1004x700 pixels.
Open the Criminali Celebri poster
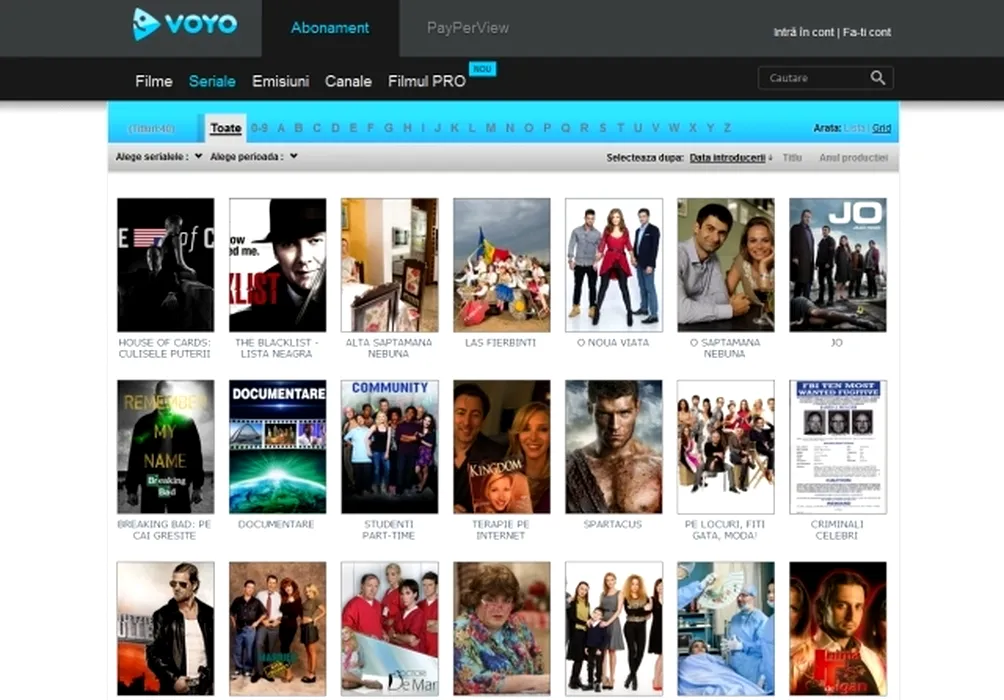point(838,446)
